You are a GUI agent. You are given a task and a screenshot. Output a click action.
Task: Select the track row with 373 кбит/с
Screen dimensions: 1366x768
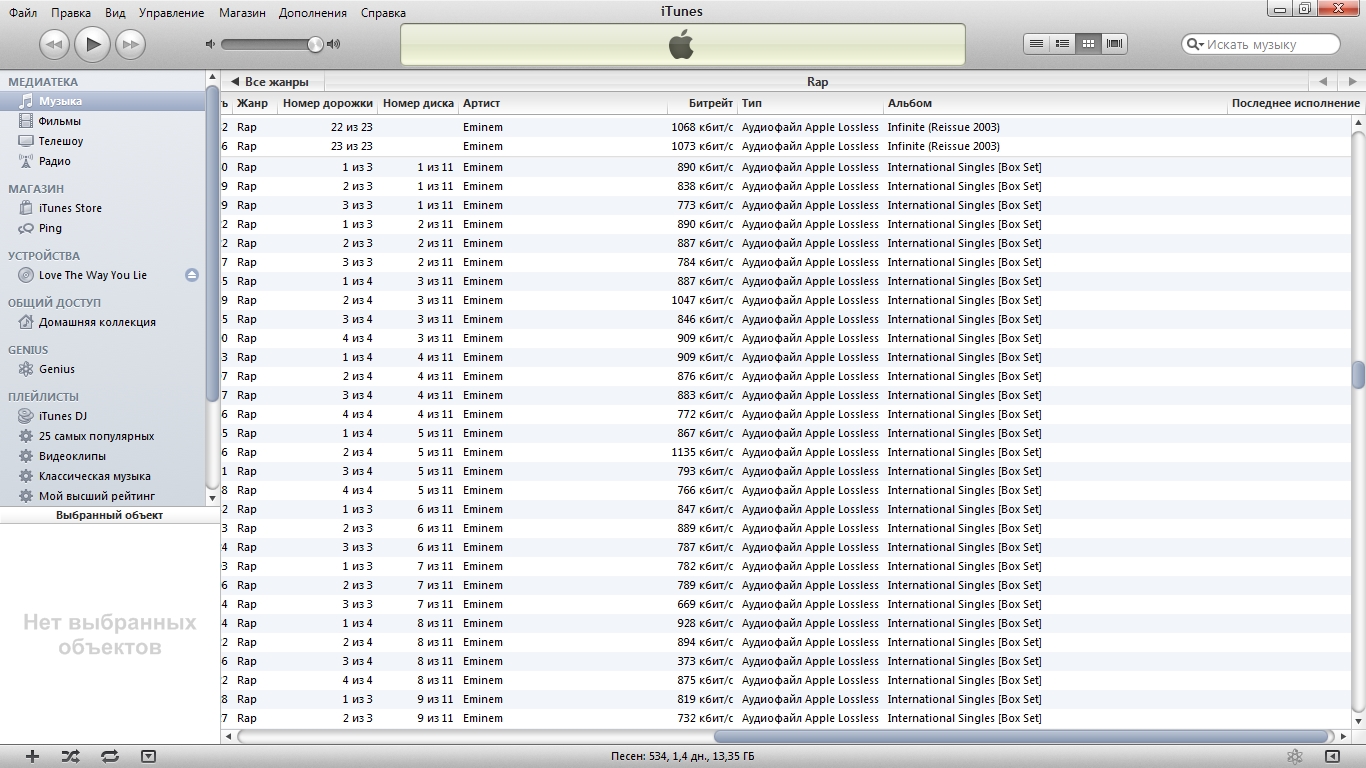[784, 661]
